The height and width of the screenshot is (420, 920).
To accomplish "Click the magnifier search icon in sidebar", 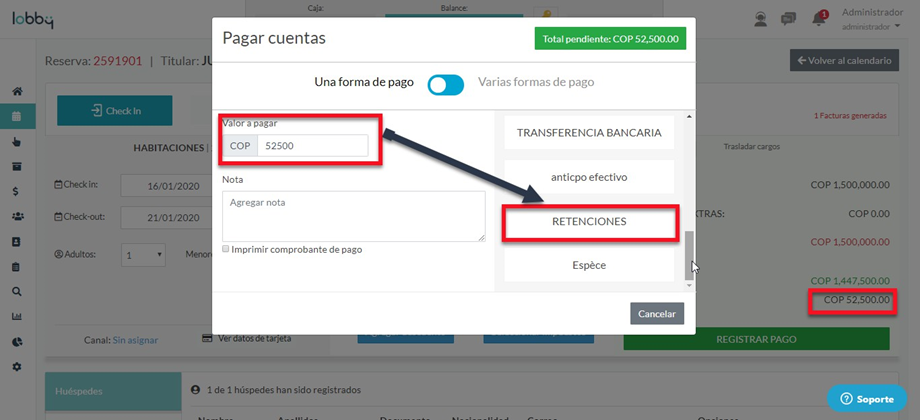I will (16, 292).
